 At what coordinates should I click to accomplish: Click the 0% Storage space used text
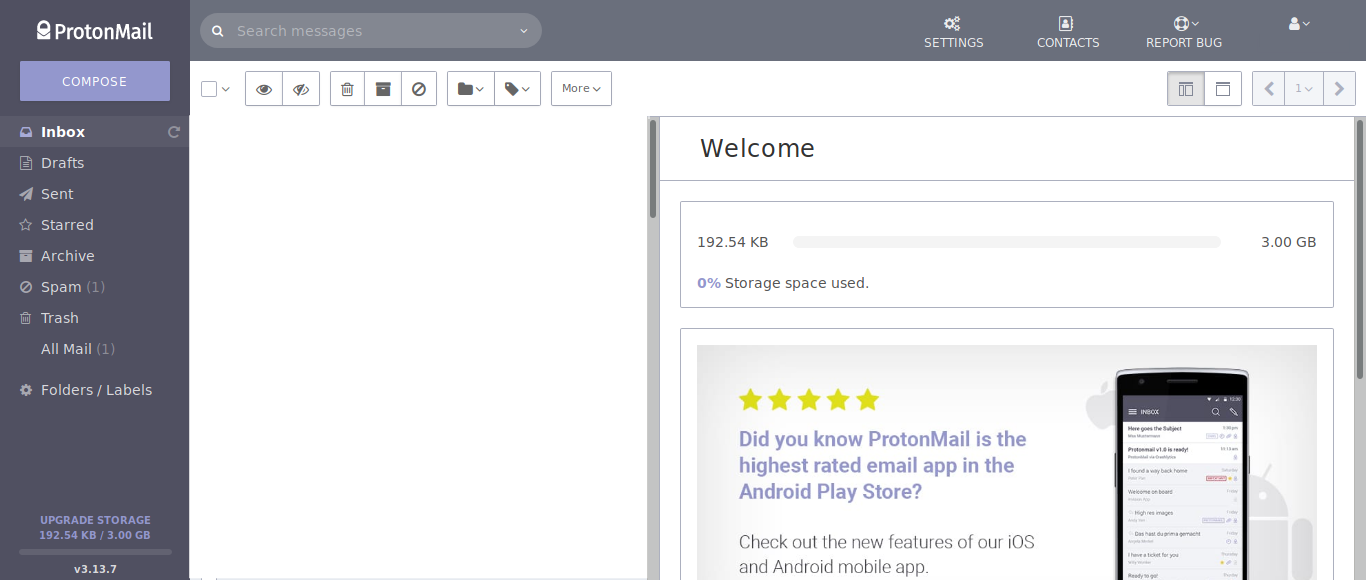click(783, 283)
